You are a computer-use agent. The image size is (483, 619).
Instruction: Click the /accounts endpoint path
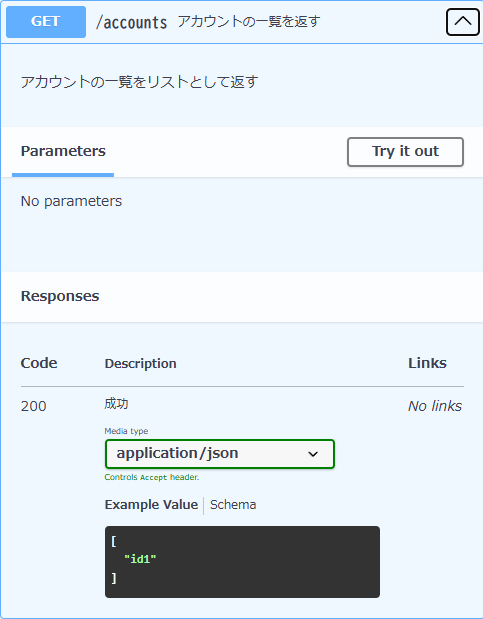(x=131, y=23)
